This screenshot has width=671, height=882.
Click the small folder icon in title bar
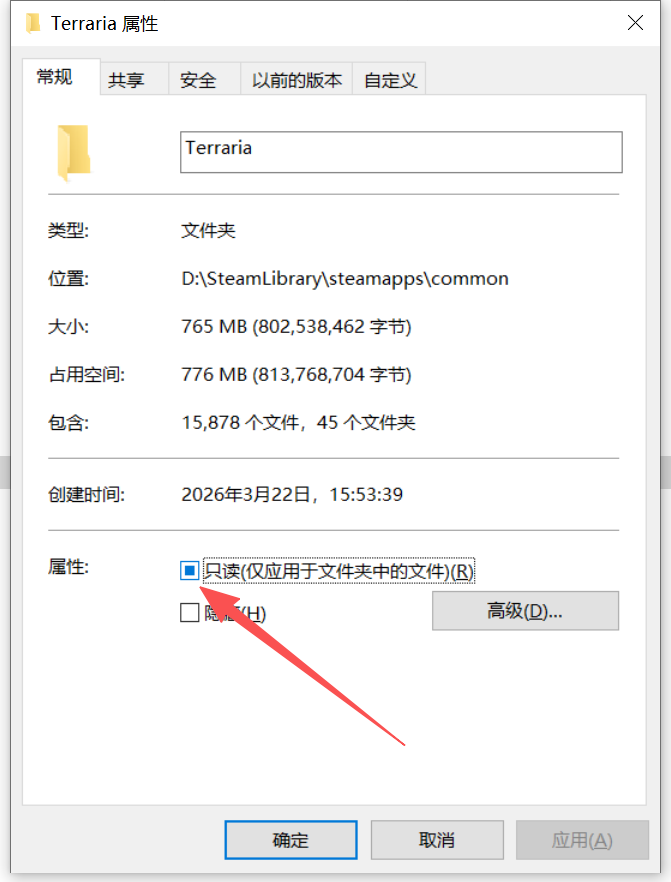(x=33, y=23)
